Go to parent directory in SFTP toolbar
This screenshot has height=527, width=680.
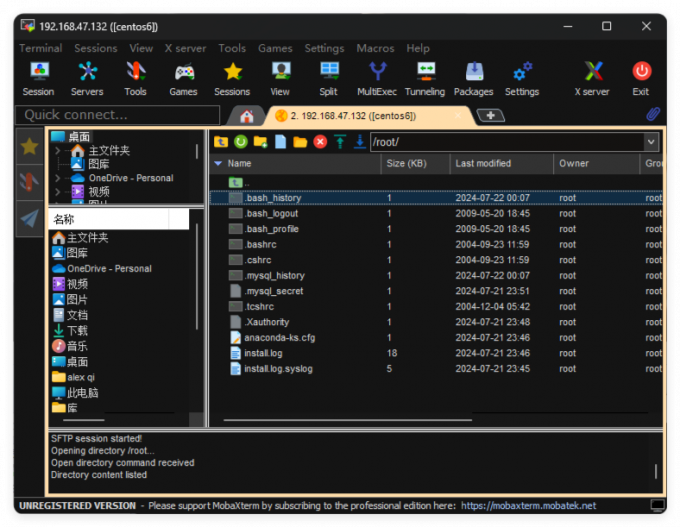[221, 142]
